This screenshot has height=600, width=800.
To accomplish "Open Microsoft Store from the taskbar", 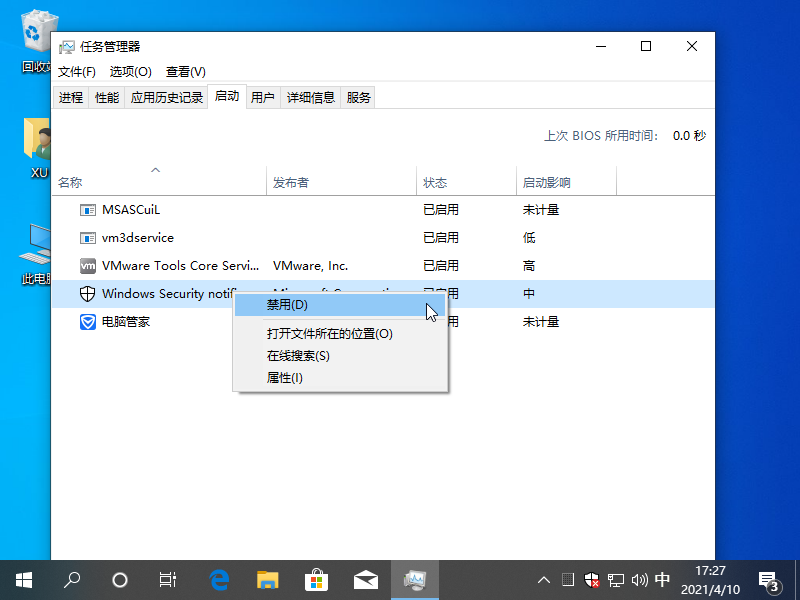I will point(316,579).
